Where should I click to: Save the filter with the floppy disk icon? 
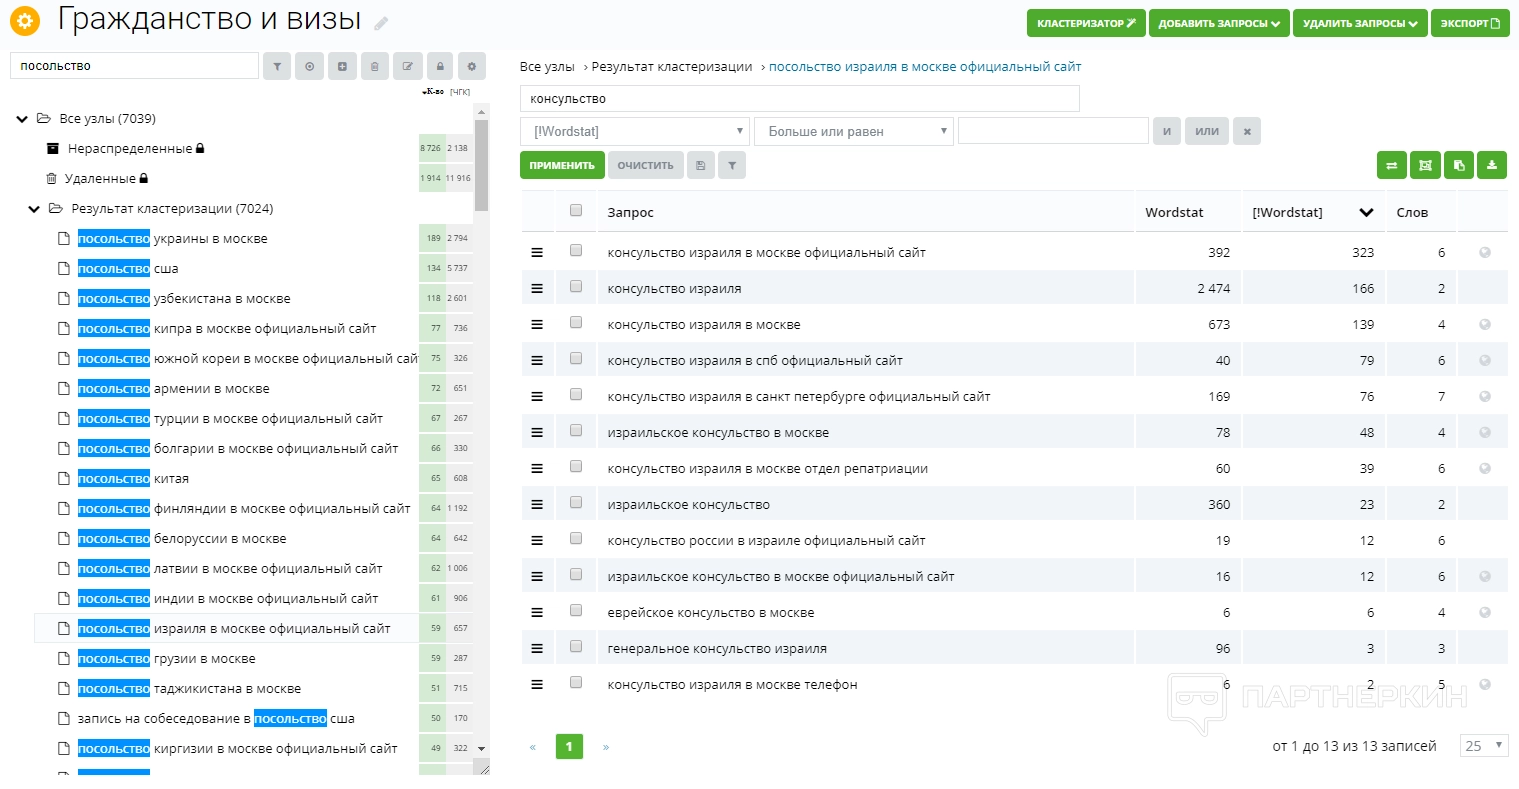pos(700,166)
